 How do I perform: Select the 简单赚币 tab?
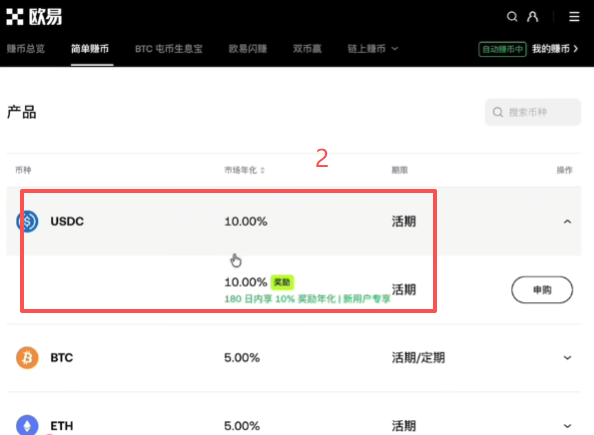(90, 49)
